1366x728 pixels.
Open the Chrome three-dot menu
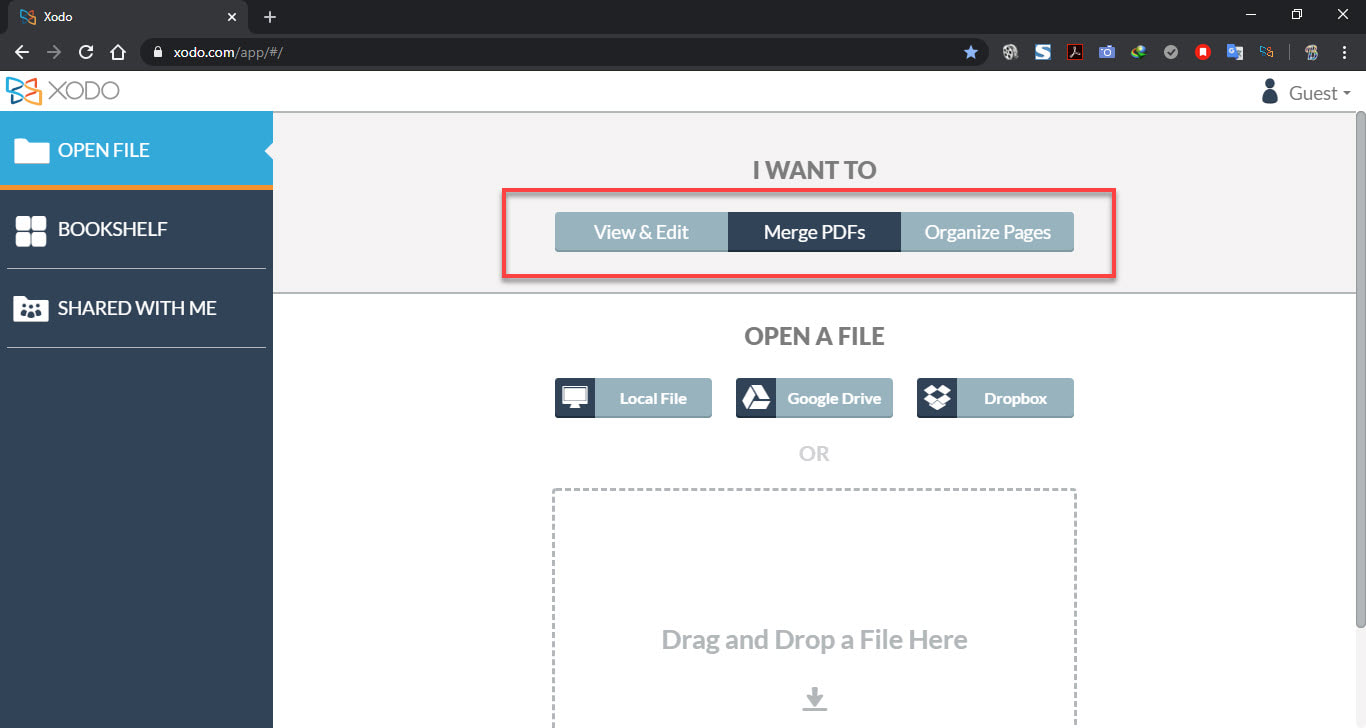click(1344, 52)
